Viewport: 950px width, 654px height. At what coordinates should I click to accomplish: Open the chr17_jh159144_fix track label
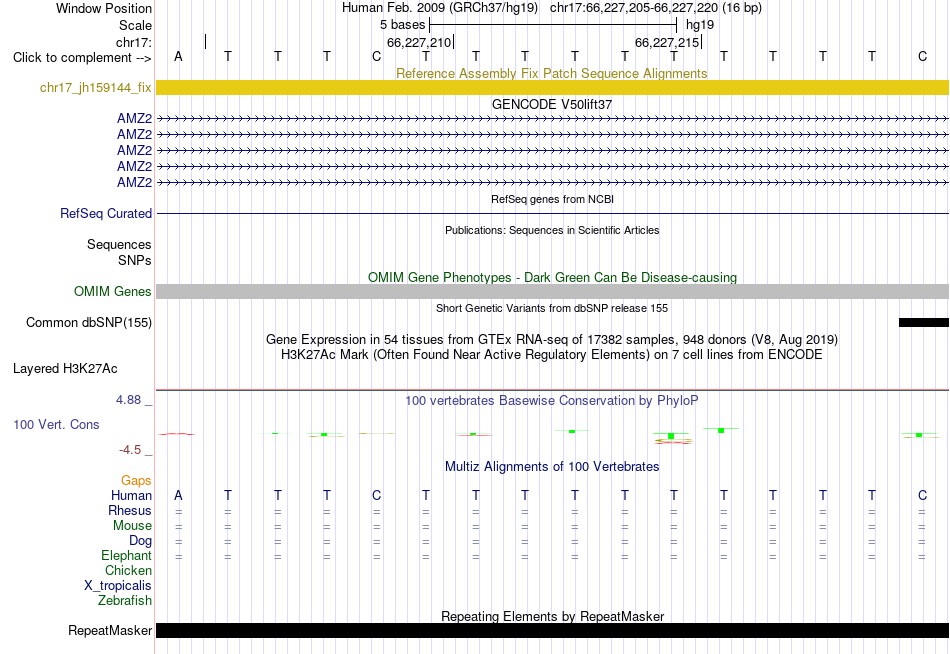96,87
